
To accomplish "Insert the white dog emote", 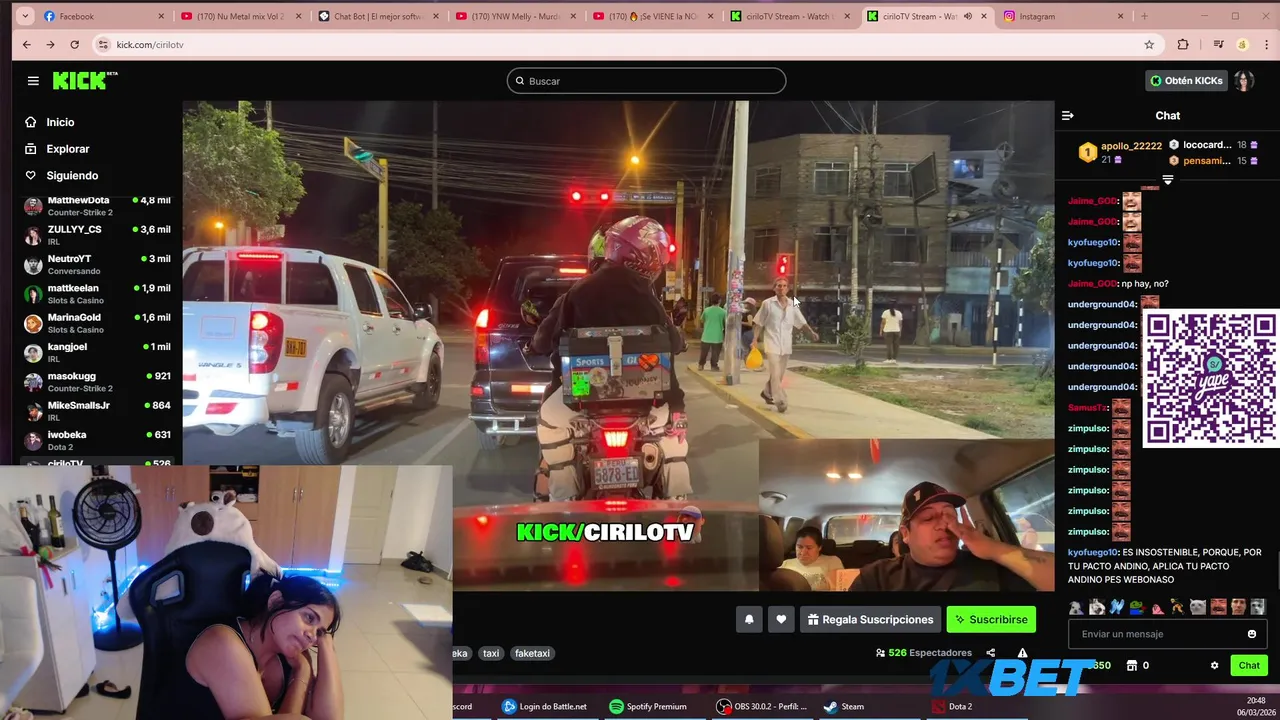I will (x=1097, y=607).
